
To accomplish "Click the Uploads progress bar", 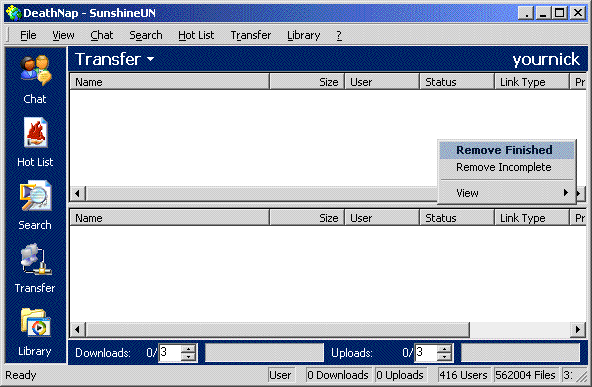I will (521, 353).
